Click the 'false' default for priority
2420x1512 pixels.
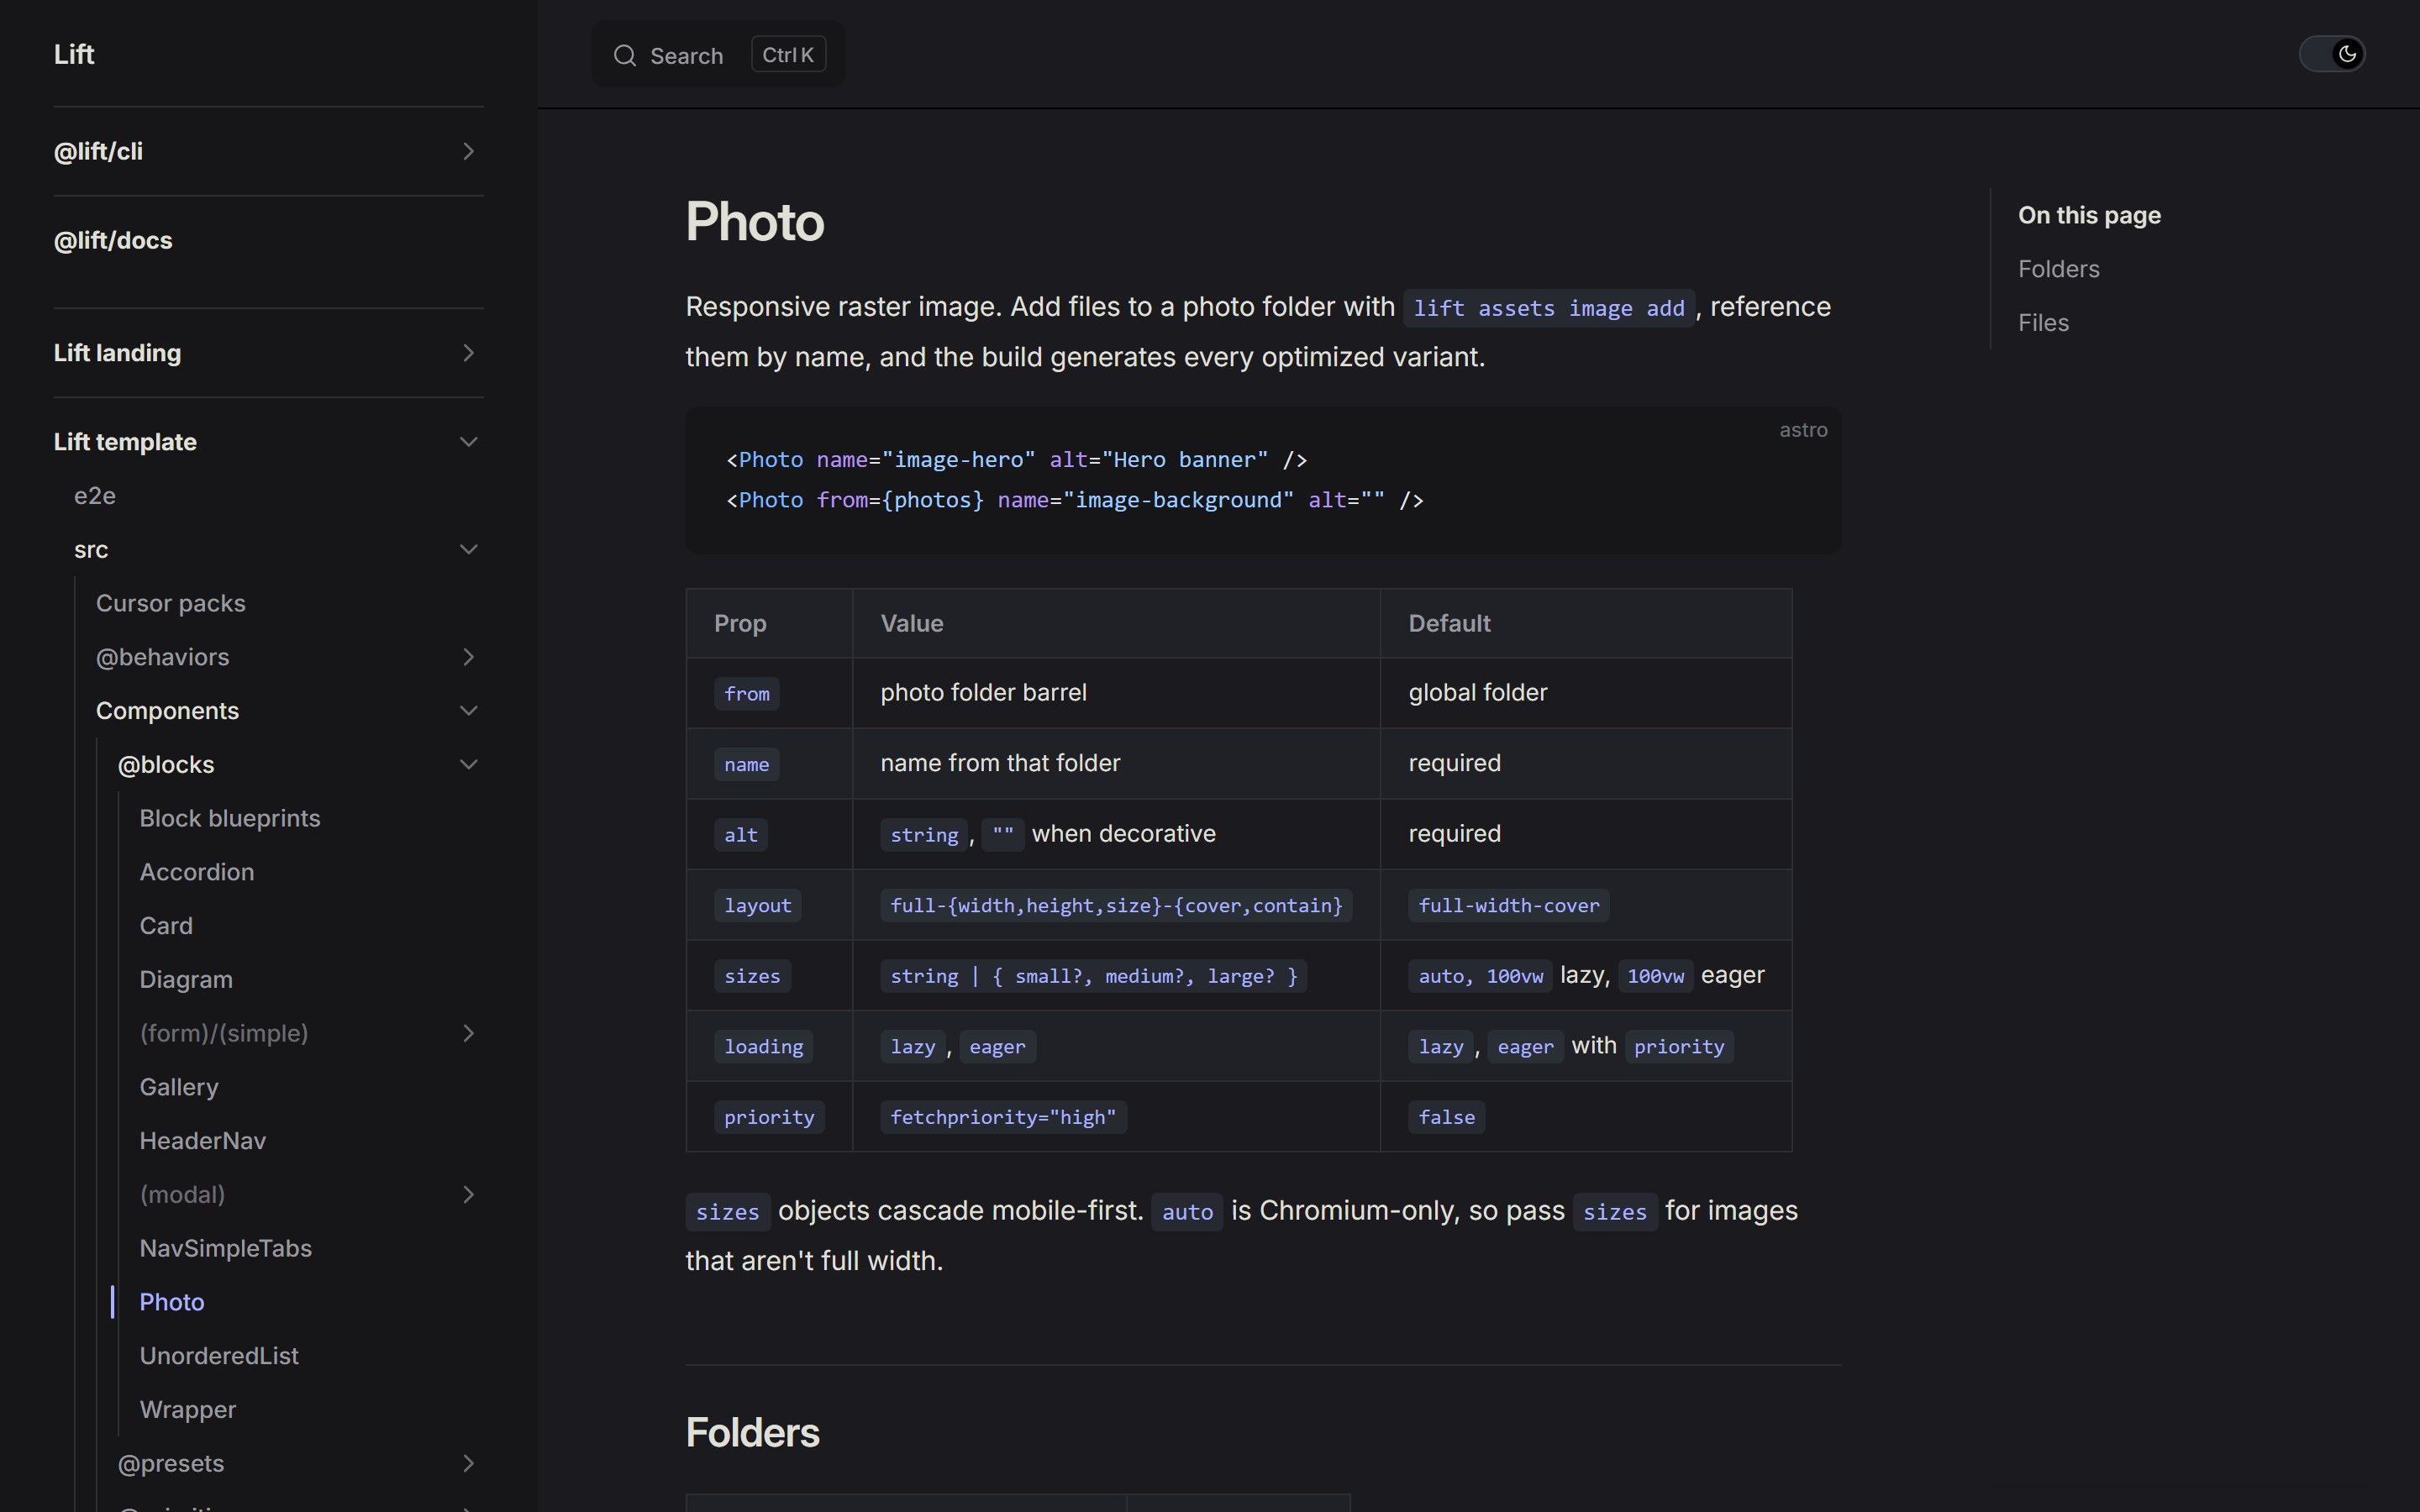pyautogui.click(x=1447, y=1117)
